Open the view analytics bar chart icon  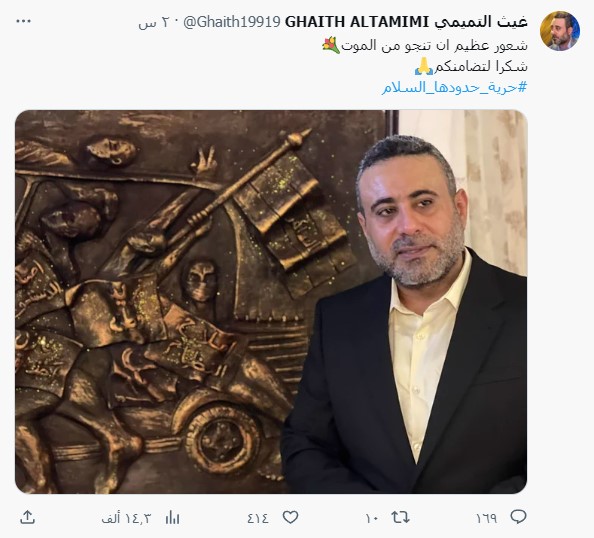point(172,518)
